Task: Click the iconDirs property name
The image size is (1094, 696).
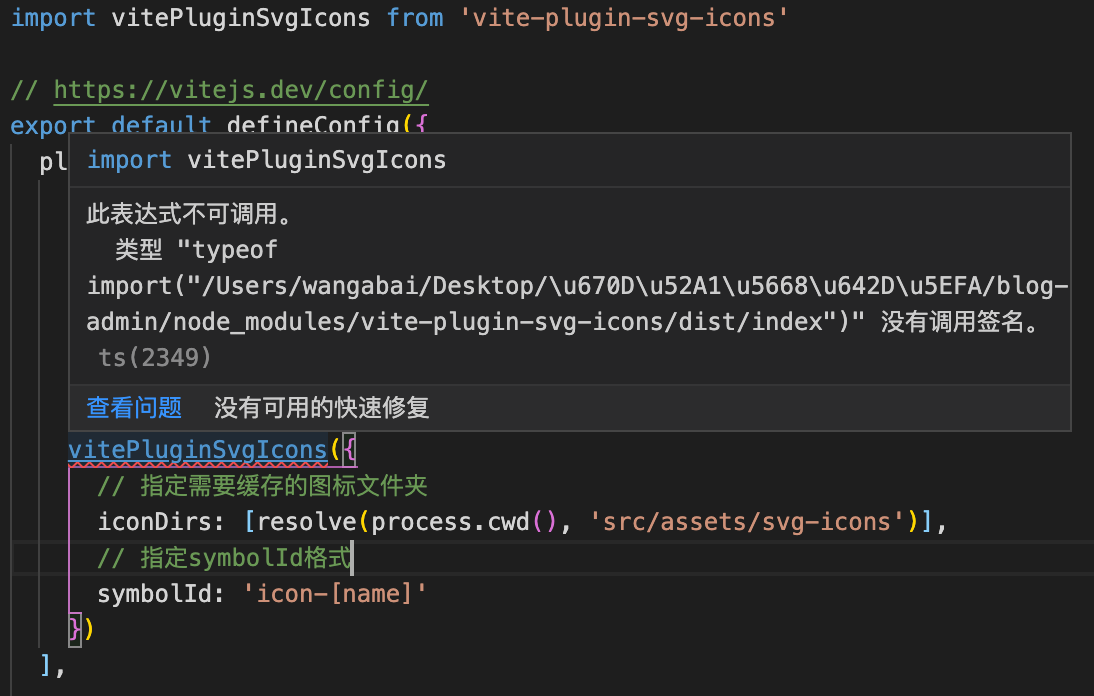Action: (x=153, y=522)
